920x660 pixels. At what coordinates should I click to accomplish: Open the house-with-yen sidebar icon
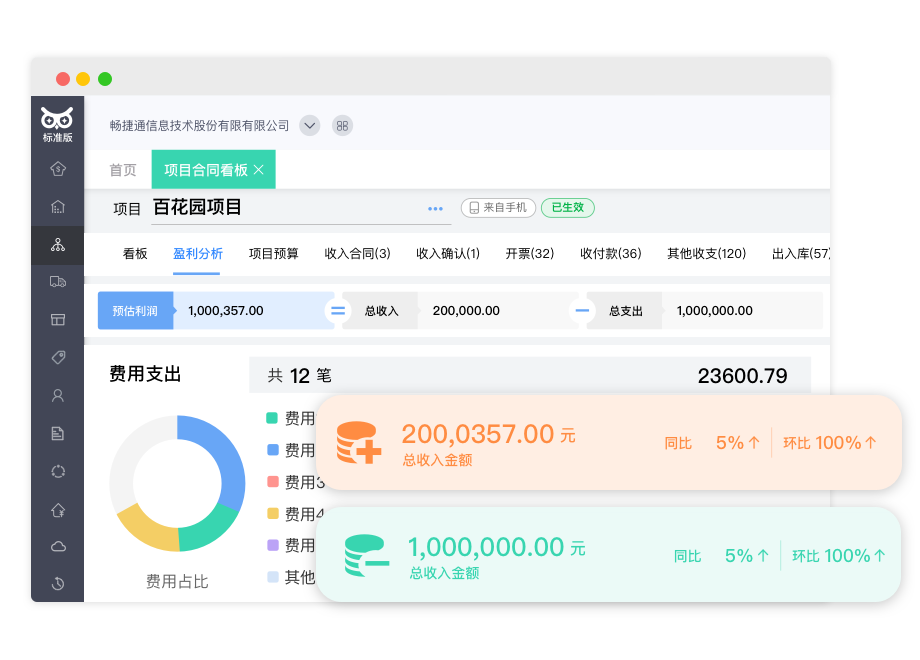(x=58, y=510)
